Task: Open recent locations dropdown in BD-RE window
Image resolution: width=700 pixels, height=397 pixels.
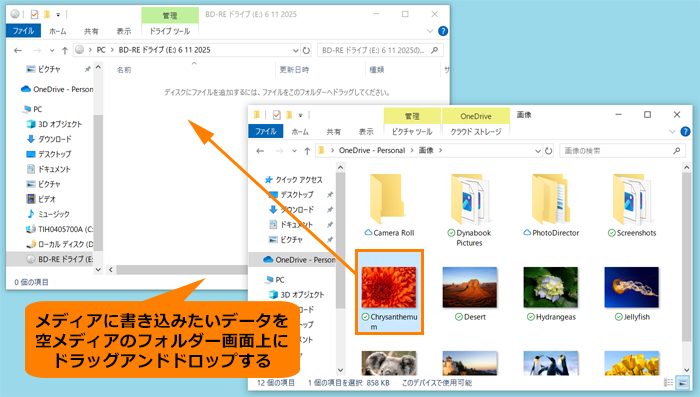Action: tap(52, 50)
